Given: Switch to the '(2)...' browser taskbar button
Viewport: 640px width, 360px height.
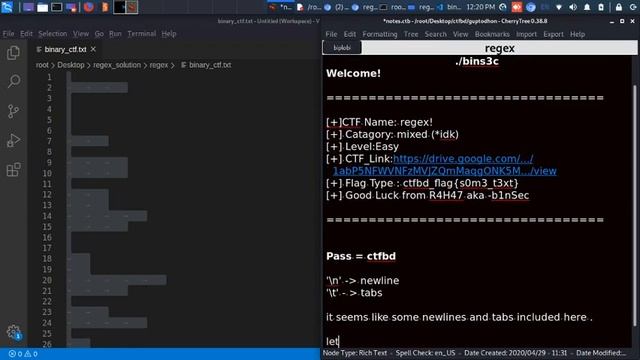Looking at the screenshot, I should pos(337,7).
